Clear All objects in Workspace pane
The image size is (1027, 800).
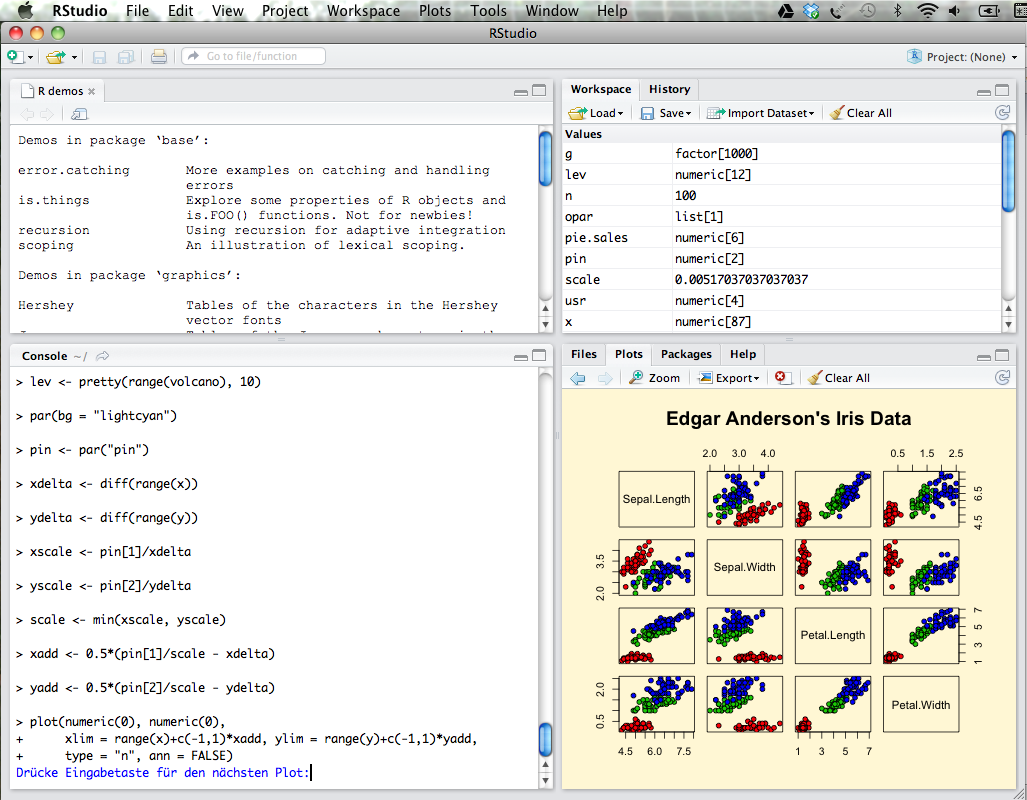coord(861,113)
